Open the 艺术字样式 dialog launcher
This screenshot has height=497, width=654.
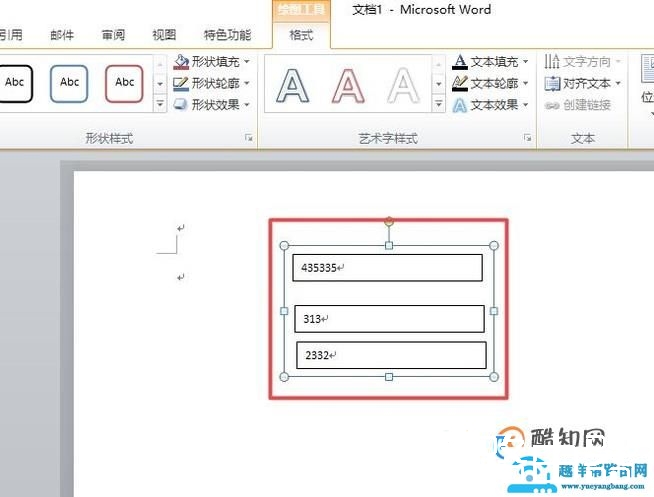coord(528,138)
